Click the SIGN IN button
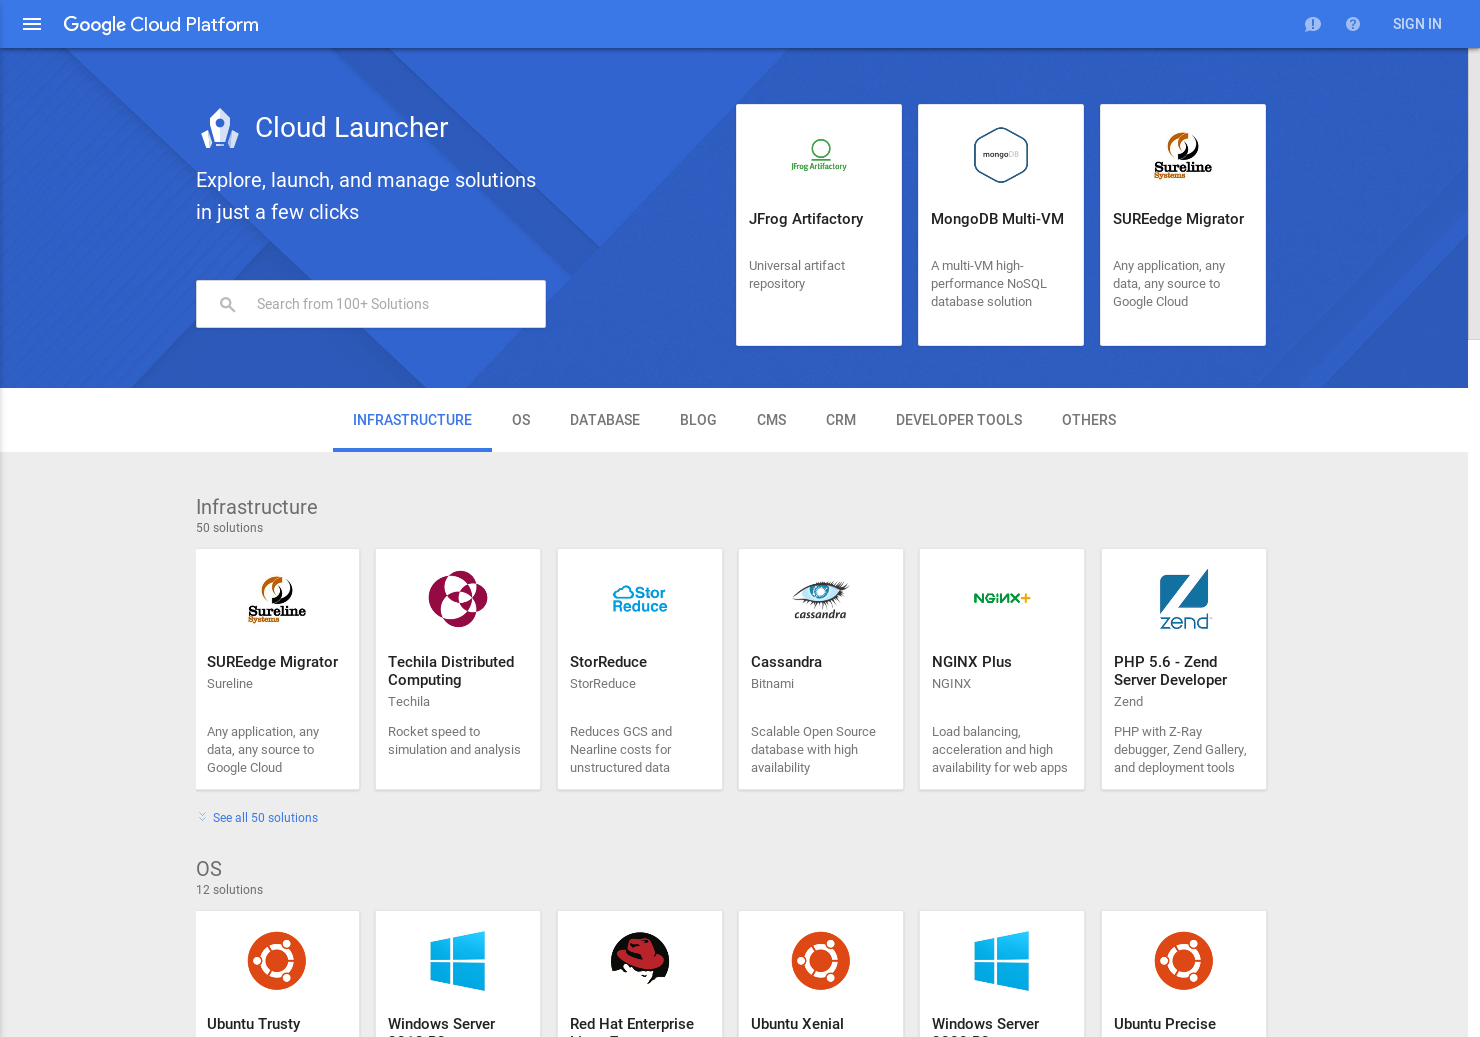 [x=1417, y=24]
